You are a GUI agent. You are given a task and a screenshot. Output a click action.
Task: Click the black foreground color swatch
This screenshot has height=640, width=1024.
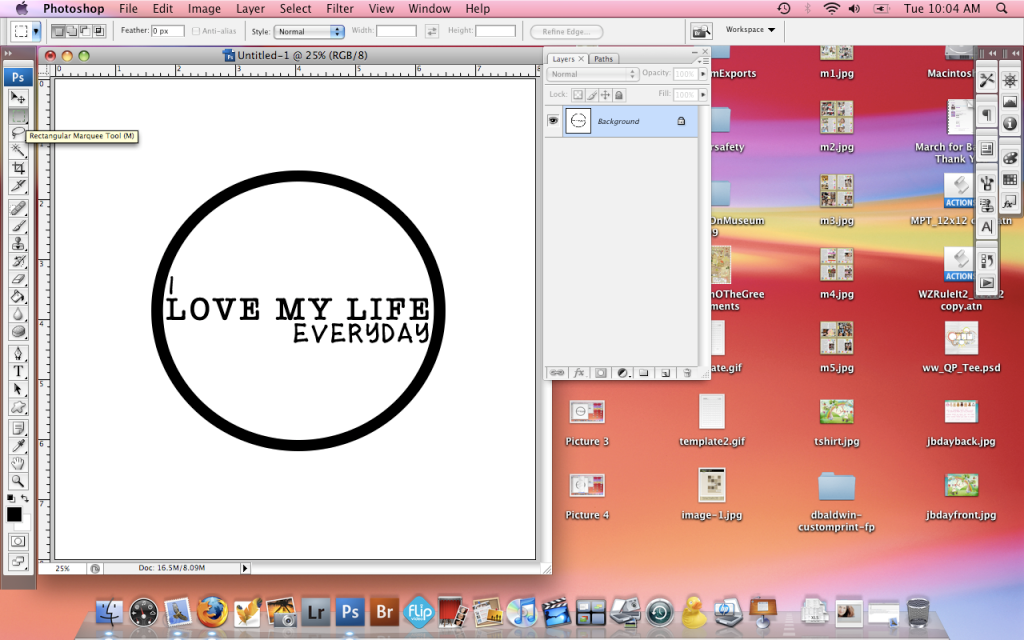pyautogui.click(x=14, y=514)
